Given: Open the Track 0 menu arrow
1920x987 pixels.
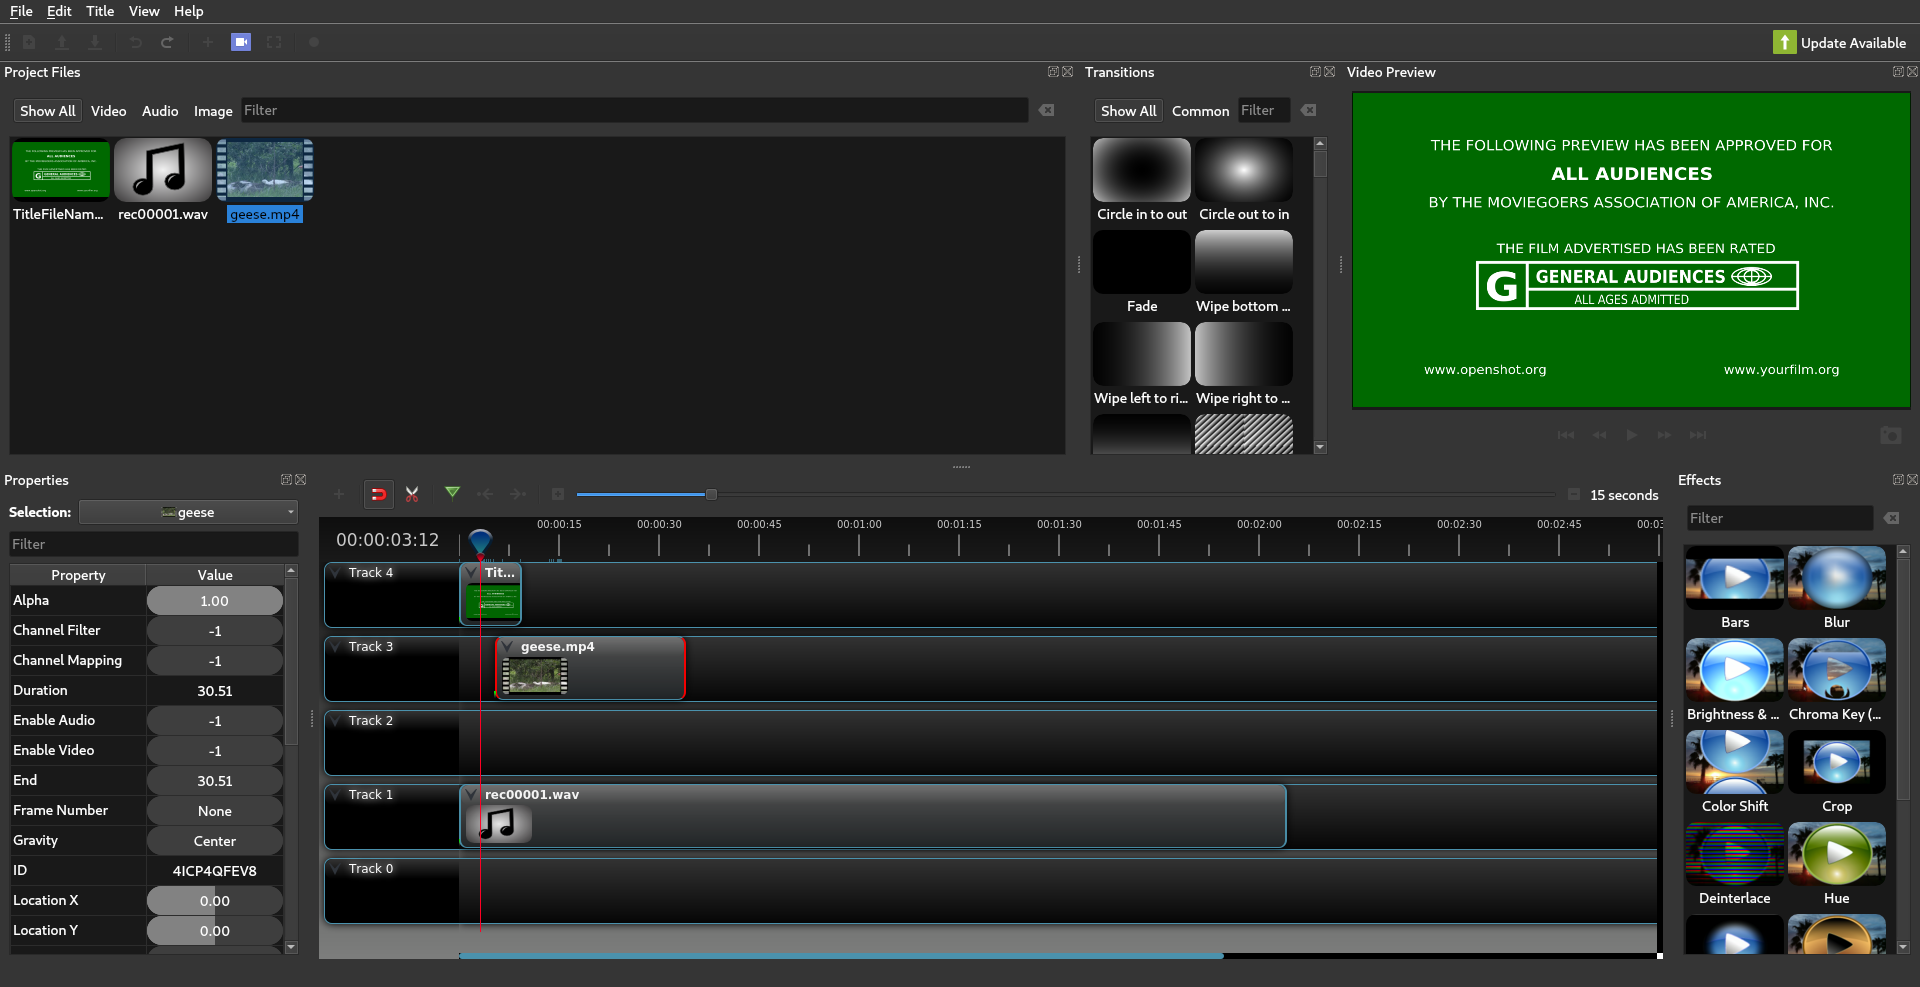Looking at the screenshot, I should point(335,869).
